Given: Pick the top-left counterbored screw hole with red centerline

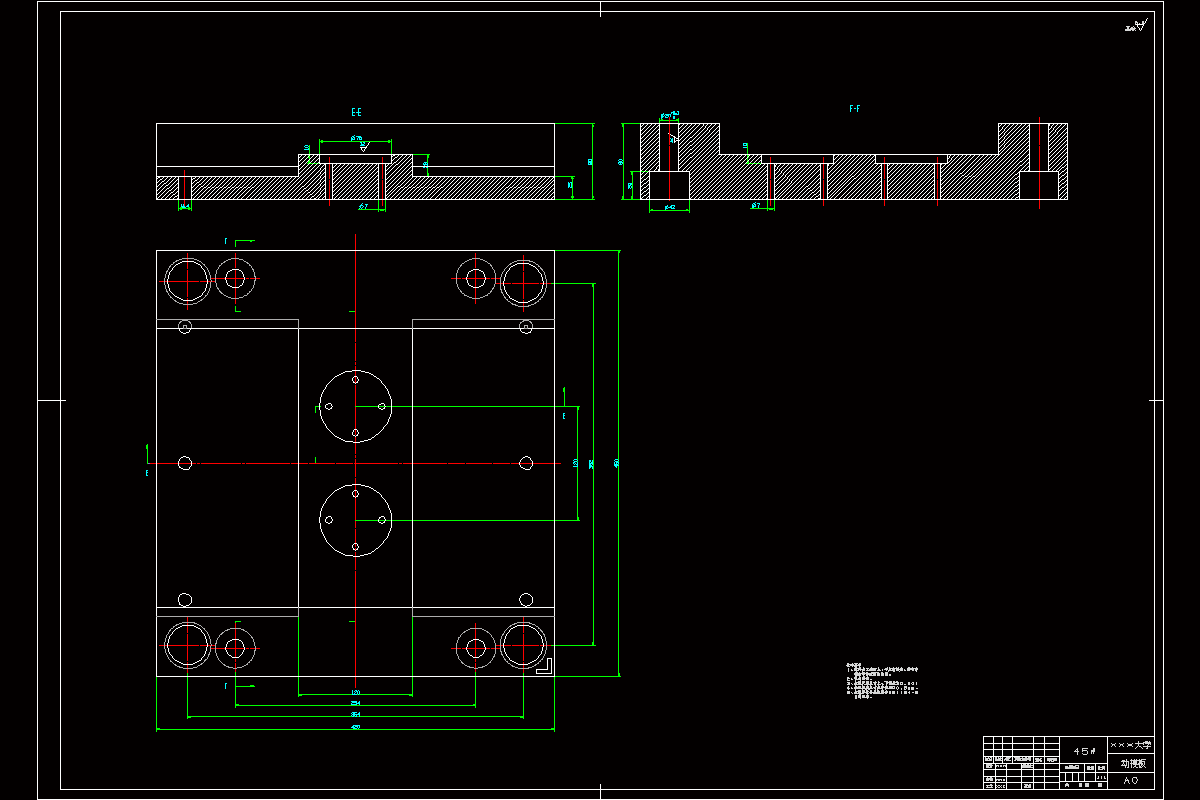Looking at the screenshot, I should coord(235,278).
